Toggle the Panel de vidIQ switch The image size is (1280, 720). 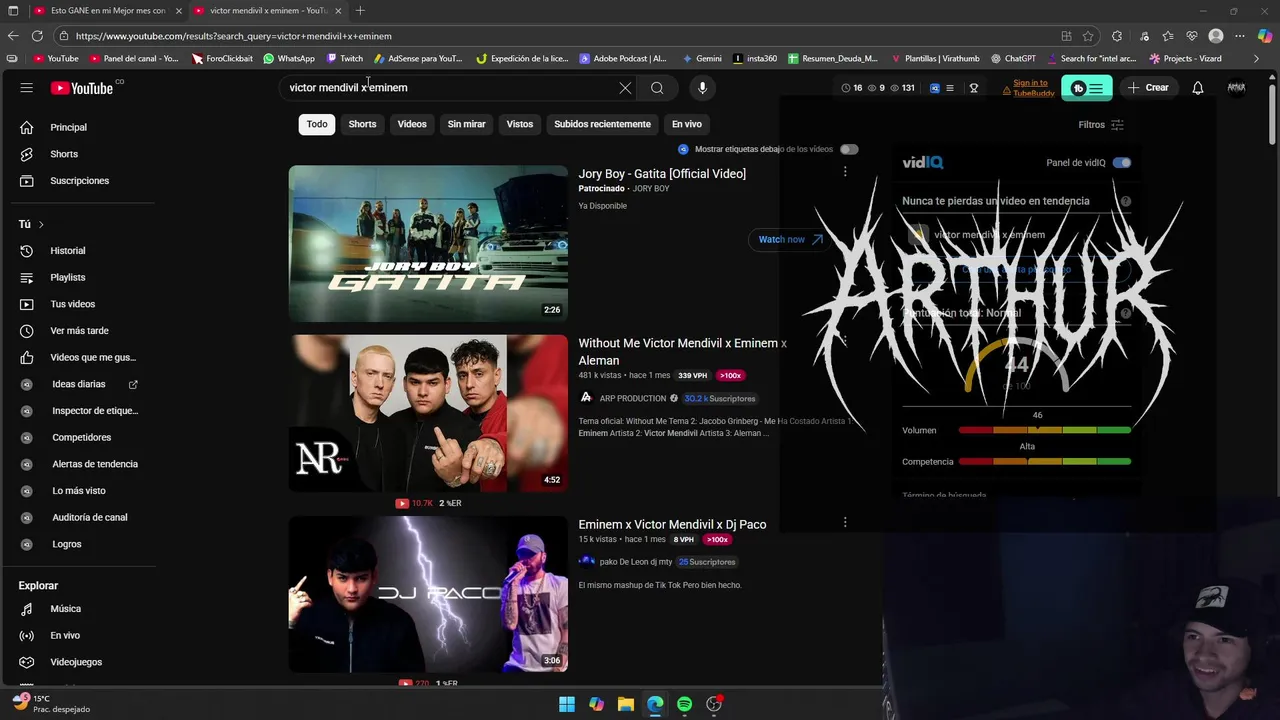1121,163
